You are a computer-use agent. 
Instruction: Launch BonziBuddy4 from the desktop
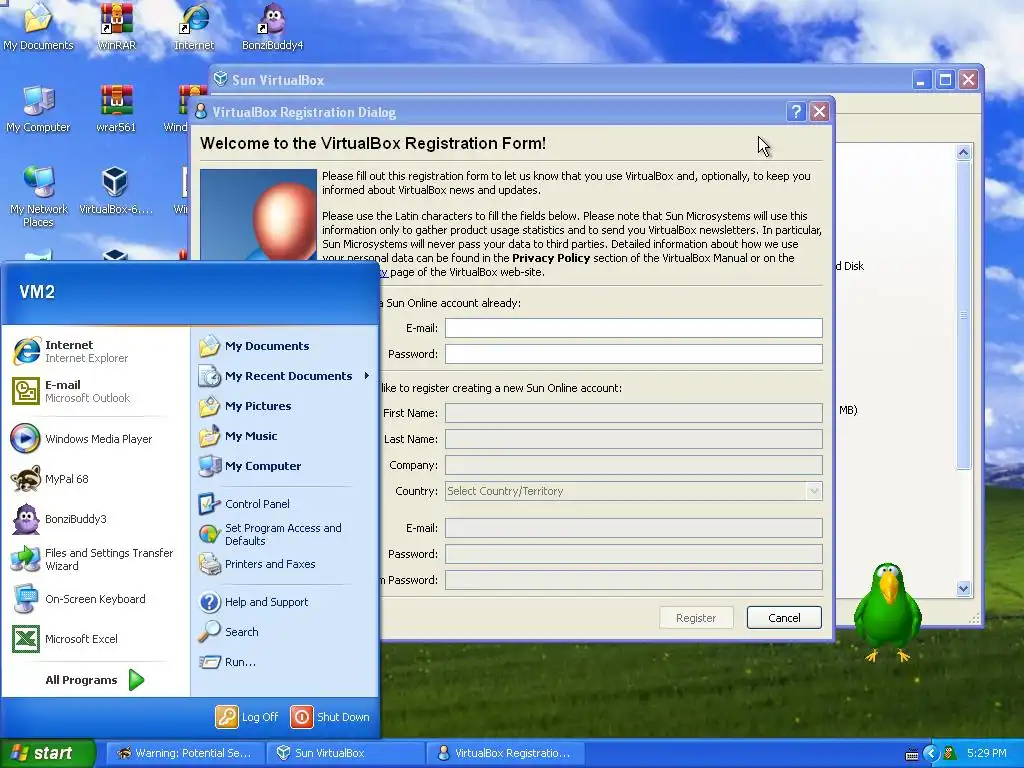[x=272, y=26]
